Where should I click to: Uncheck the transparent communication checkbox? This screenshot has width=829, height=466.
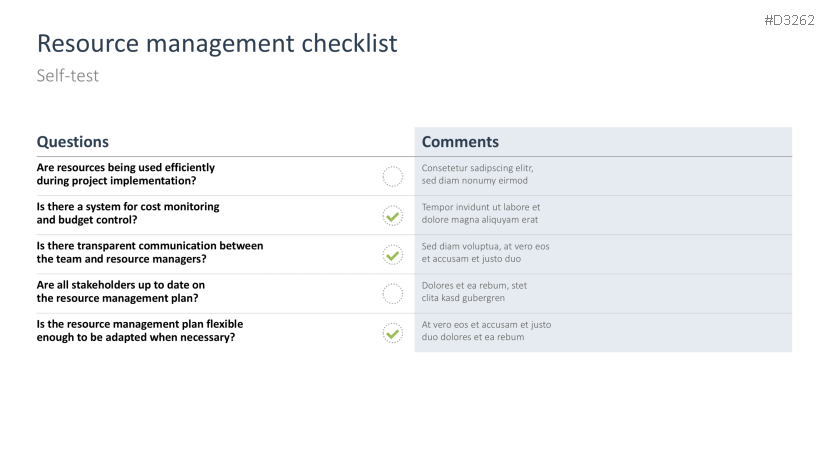click(x=393, y=255)
